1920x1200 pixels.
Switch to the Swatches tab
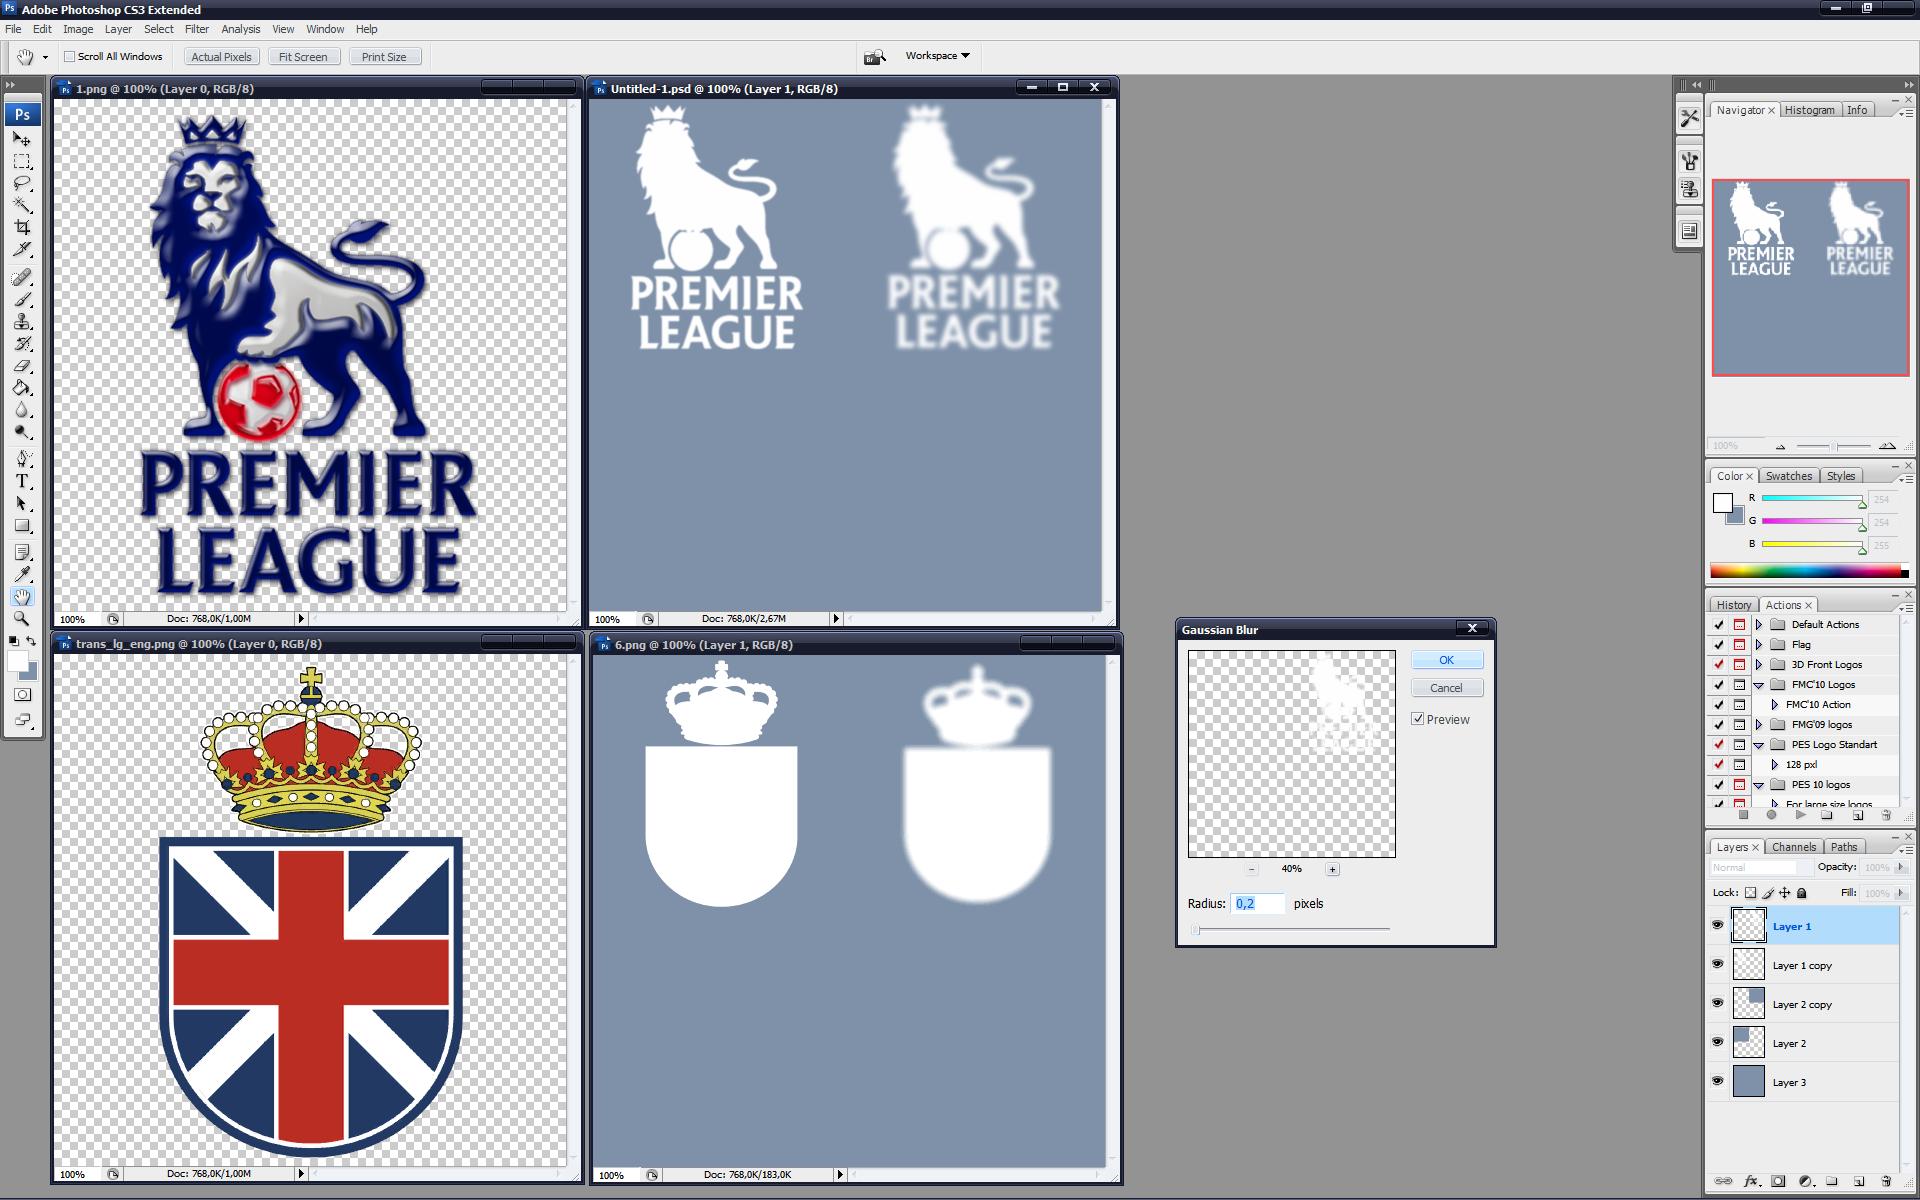pyautogui.click(x=1788, y=476)
